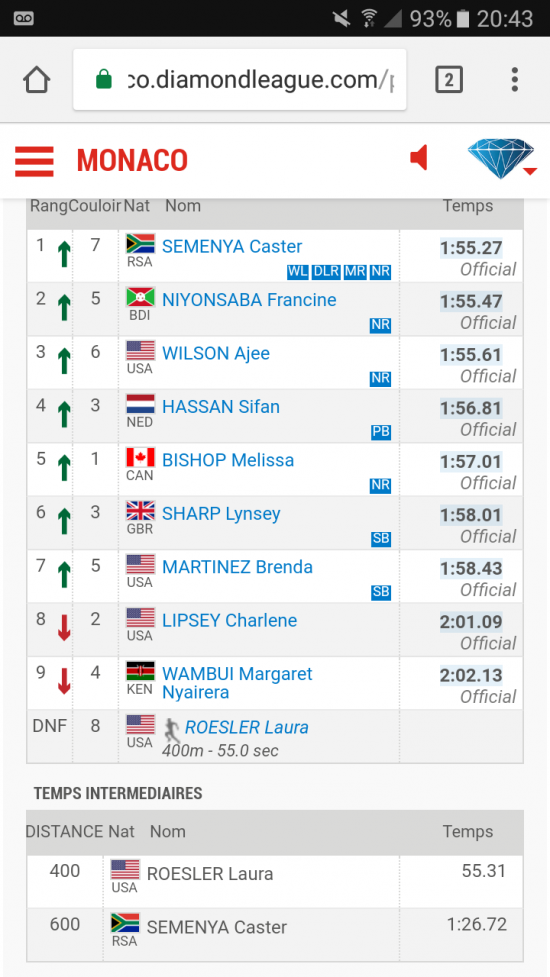This screenshot has width=550, height=977.
Task: Open SEMENYA Caster athlete profile link
Action: (x=232, y=246)
